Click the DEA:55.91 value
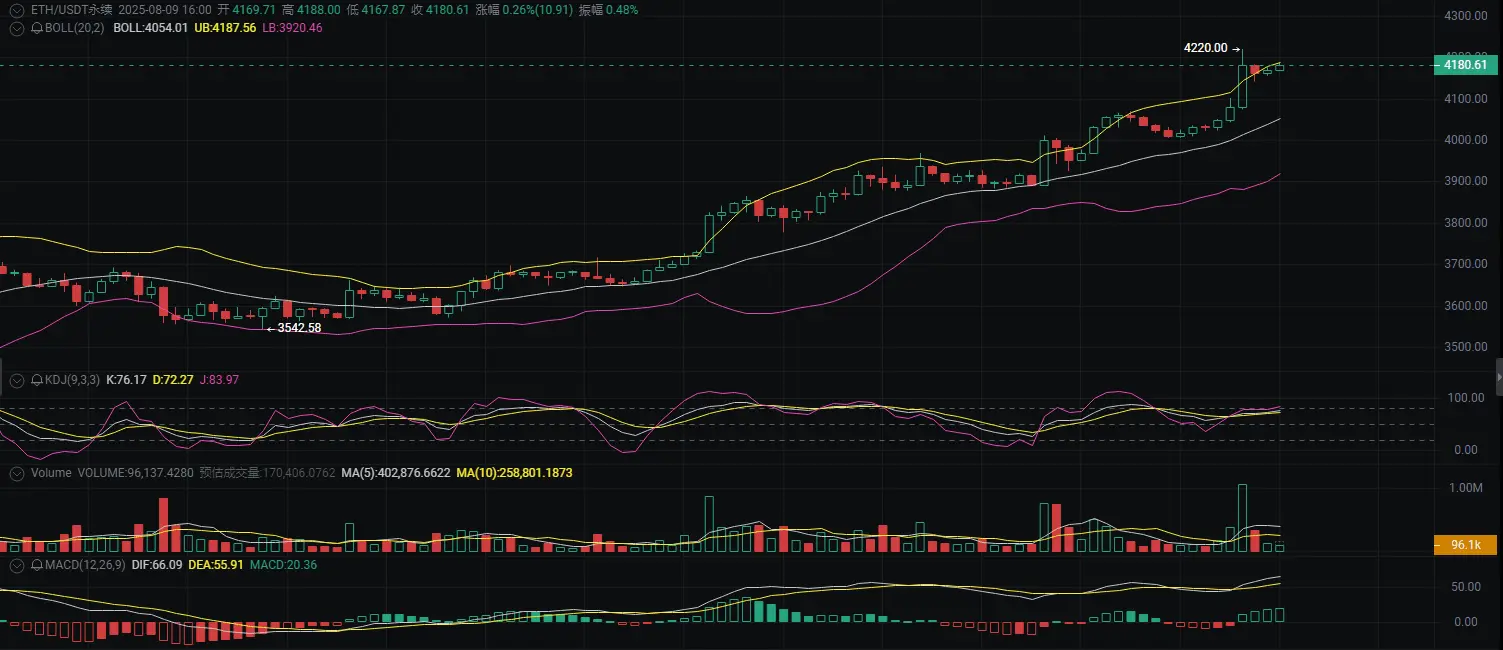 pyautogui.click(x=216, y=565)
